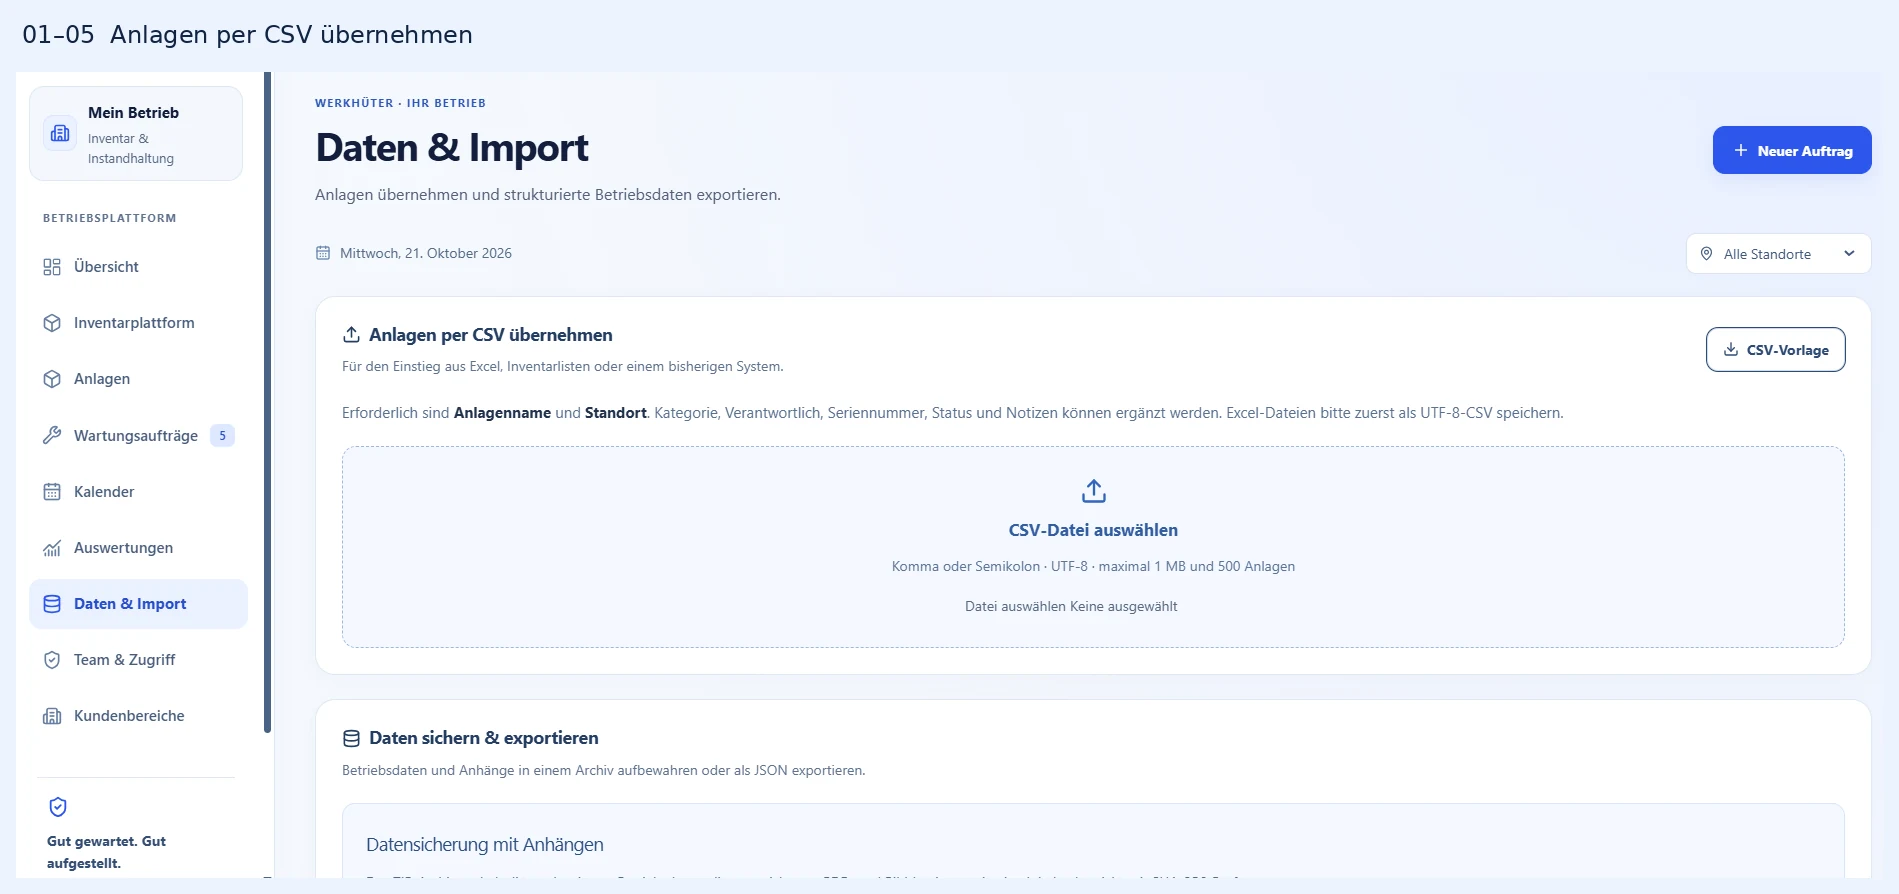Viewport: 1899px width, 894px height.
Task: Click the database icon beside Daten sichern
Action: pyautogui.click(x=351, y=738)
